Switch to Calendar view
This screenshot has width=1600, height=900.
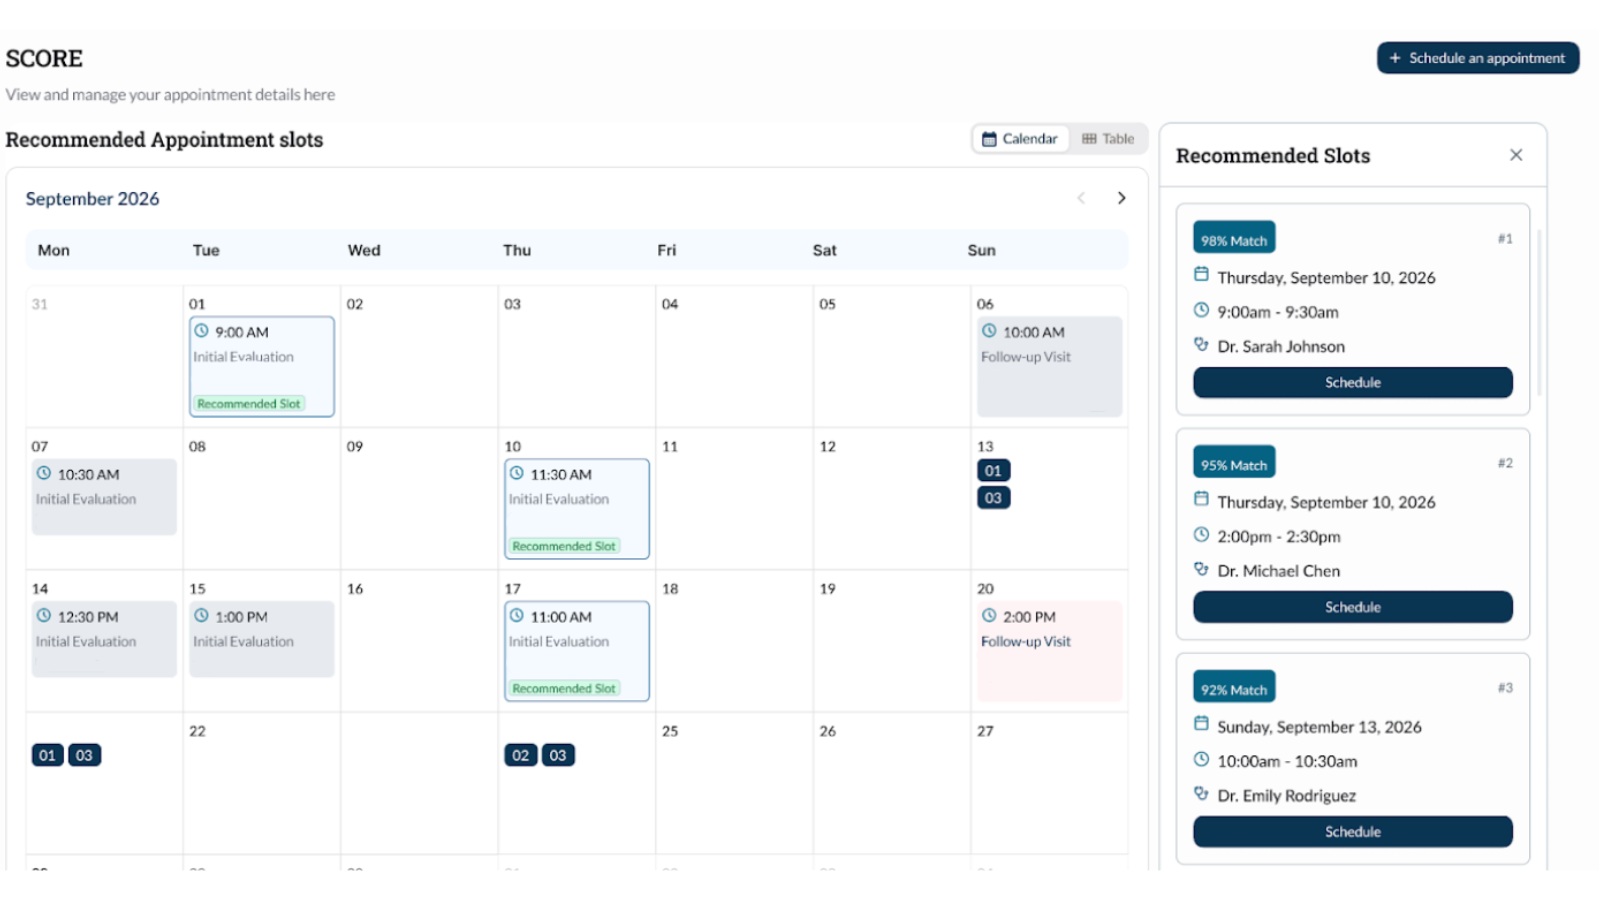(1020, 139)
